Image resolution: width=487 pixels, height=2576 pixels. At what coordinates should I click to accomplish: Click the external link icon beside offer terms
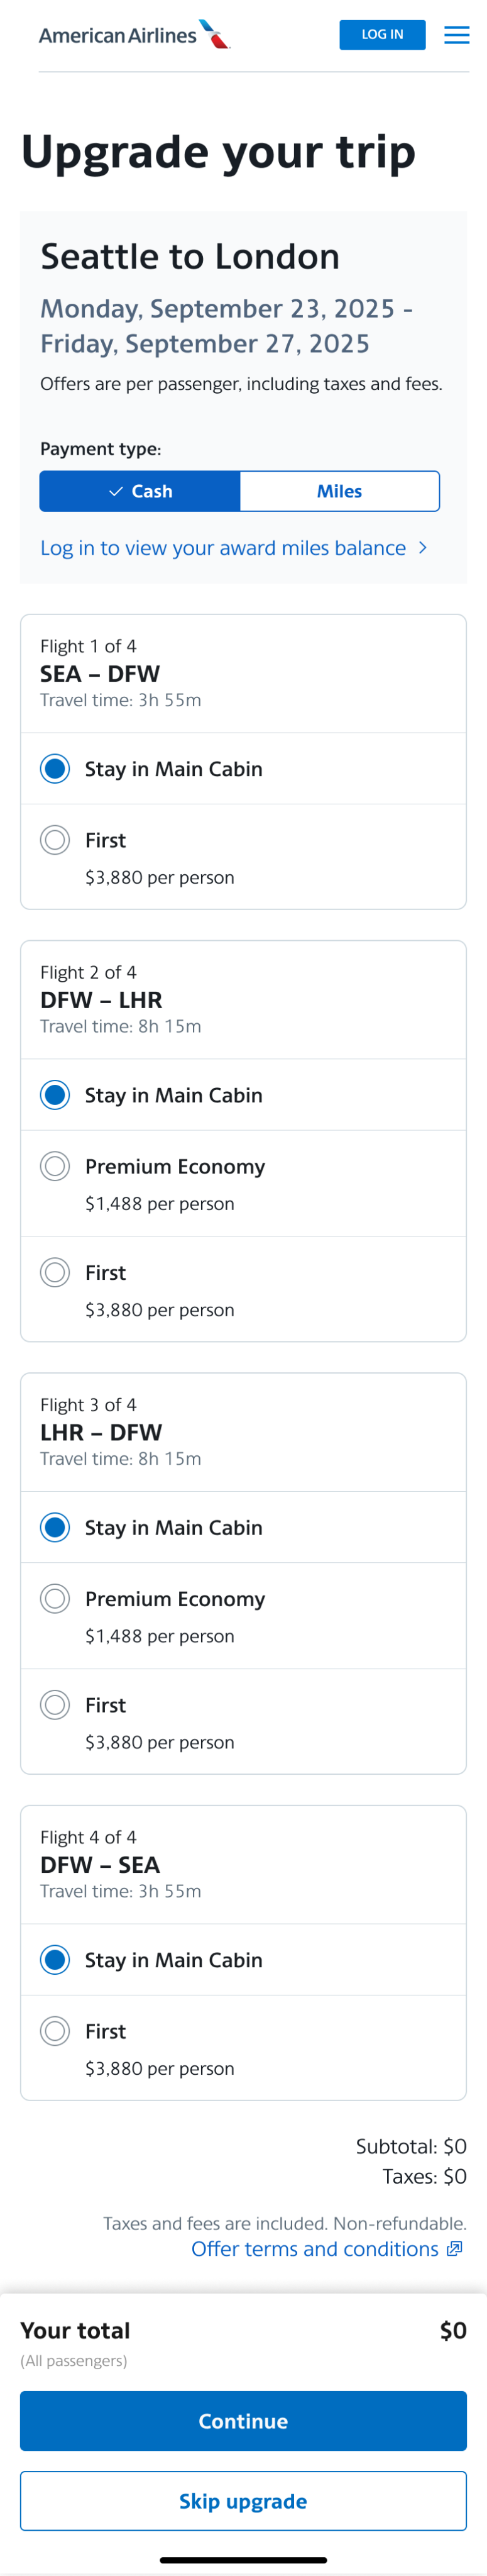(x=454, y=2248)
